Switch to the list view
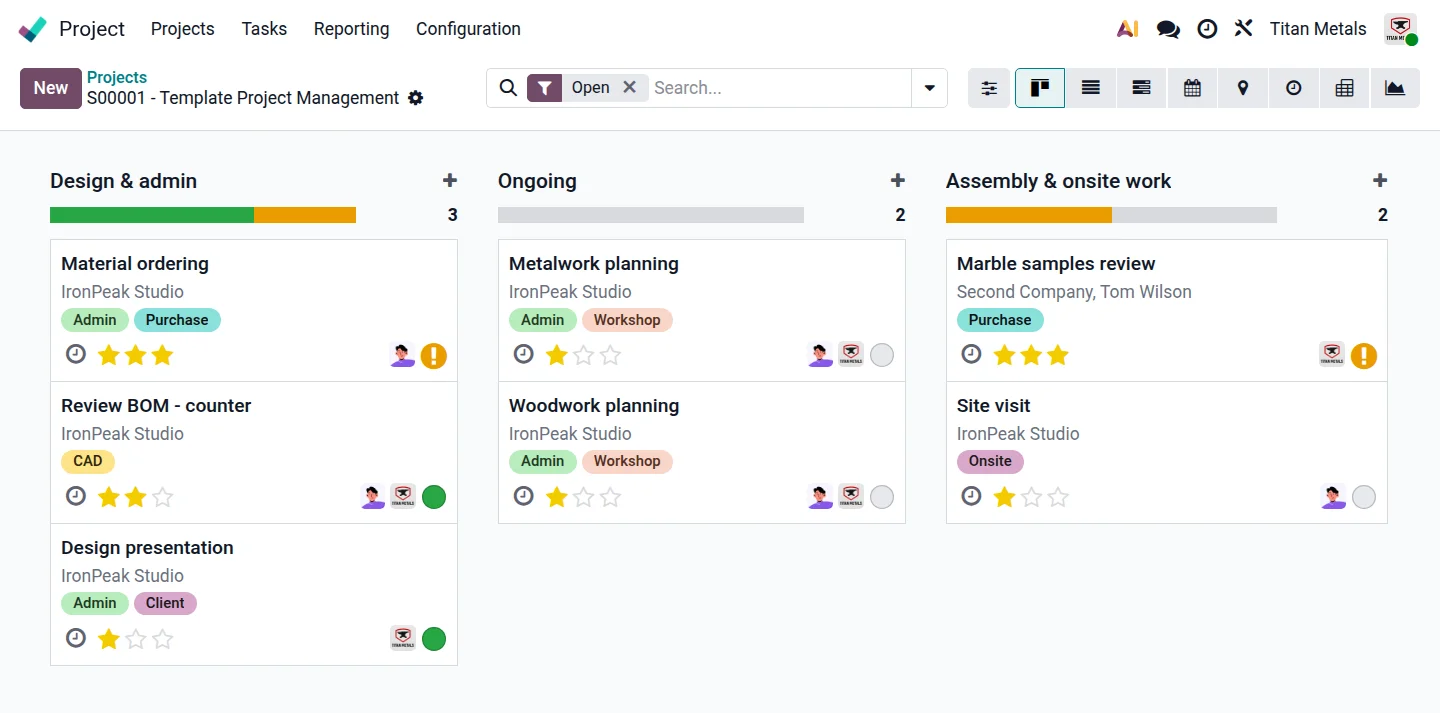The height and width of the screenshot is (713, 1440). click(1091, 88)
